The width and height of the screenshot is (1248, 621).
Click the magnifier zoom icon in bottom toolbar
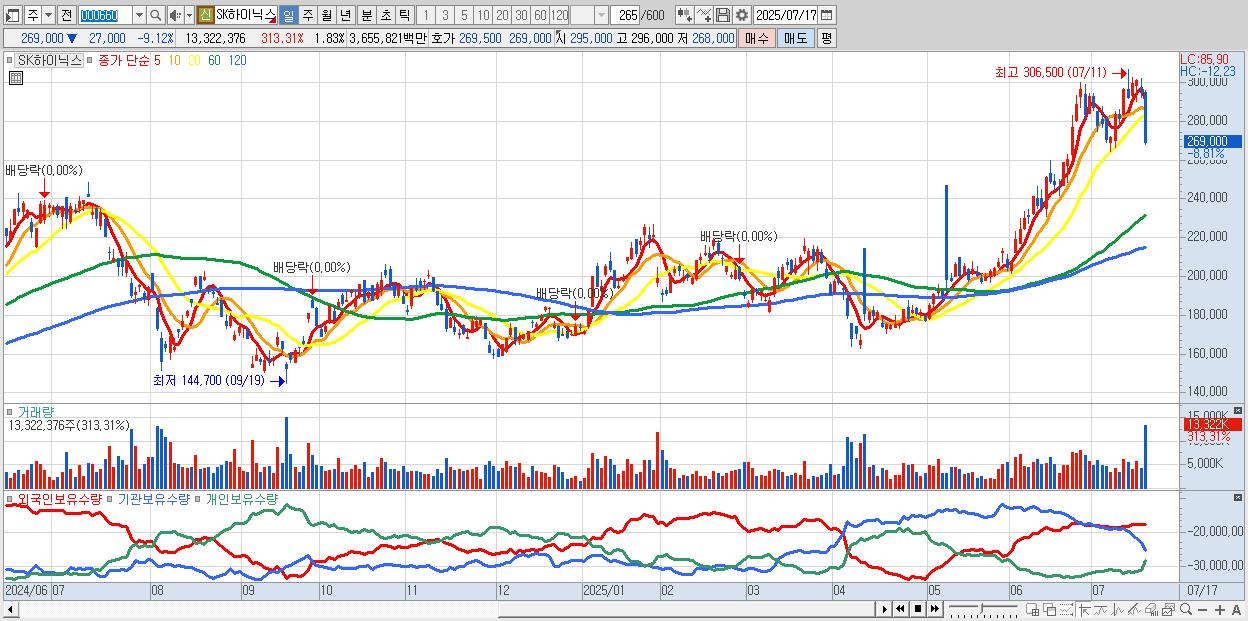[x=1186, y=609]
